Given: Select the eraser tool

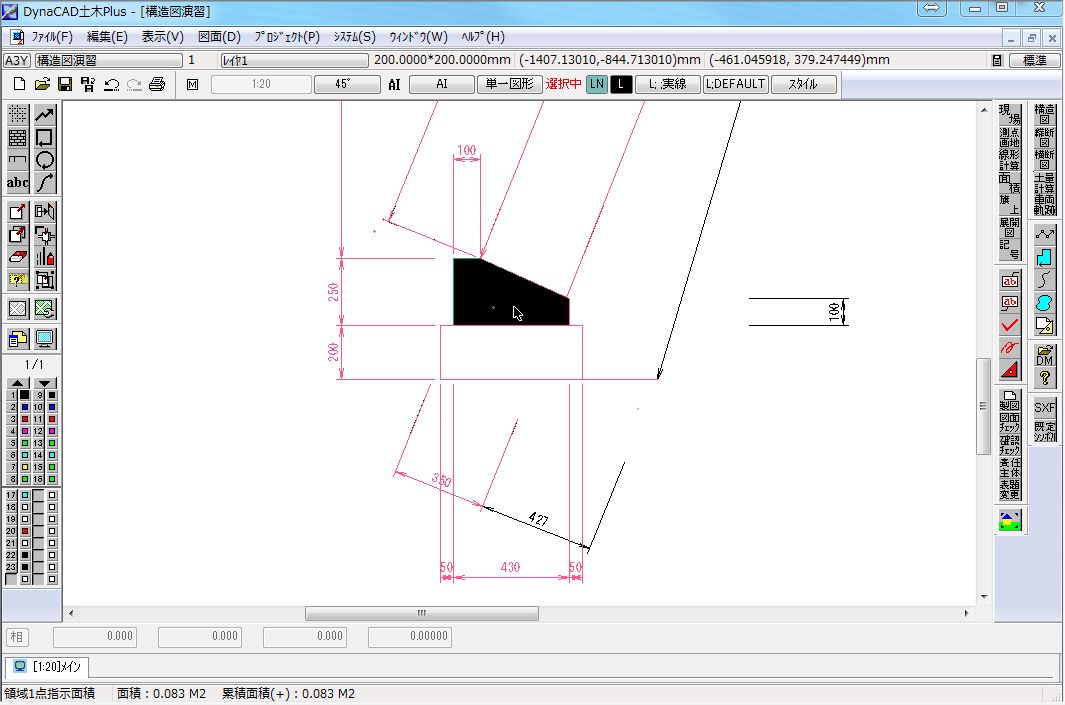Looking at the screenshot, I should pyautogui.click(x=18, y=257).
